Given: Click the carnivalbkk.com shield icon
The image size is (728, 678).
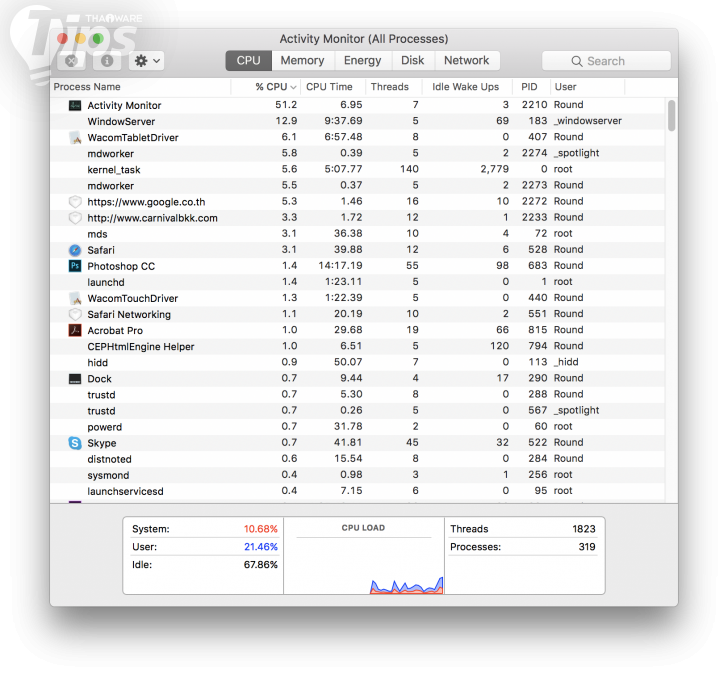Looking at the screenshot, I should point(75,218).
